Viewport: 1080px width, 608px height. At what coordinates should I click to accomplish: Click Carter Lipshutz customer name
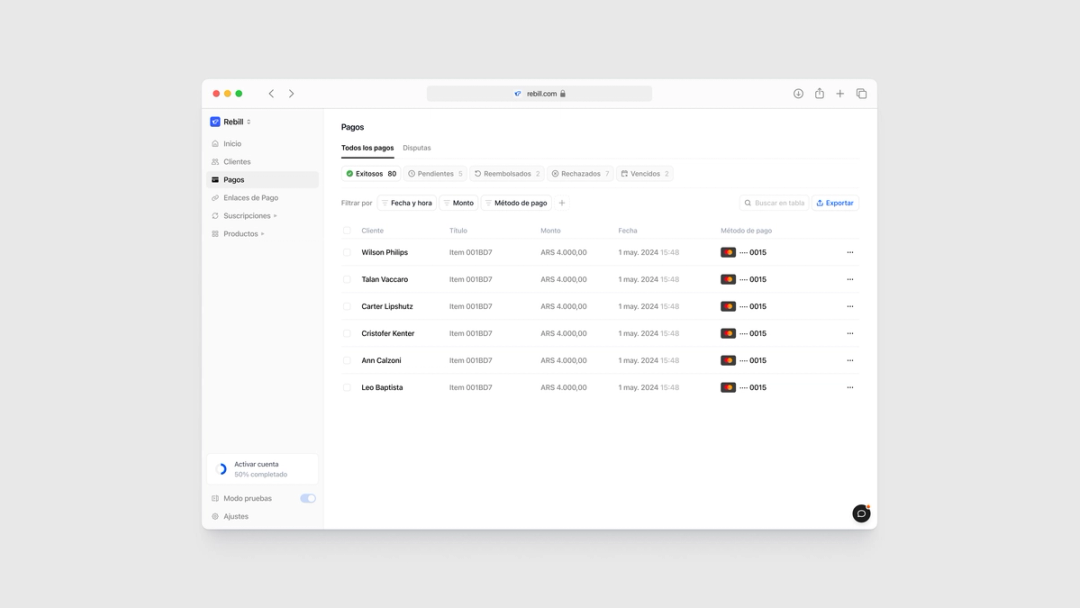pyautogui.click(x=387, y=306)
